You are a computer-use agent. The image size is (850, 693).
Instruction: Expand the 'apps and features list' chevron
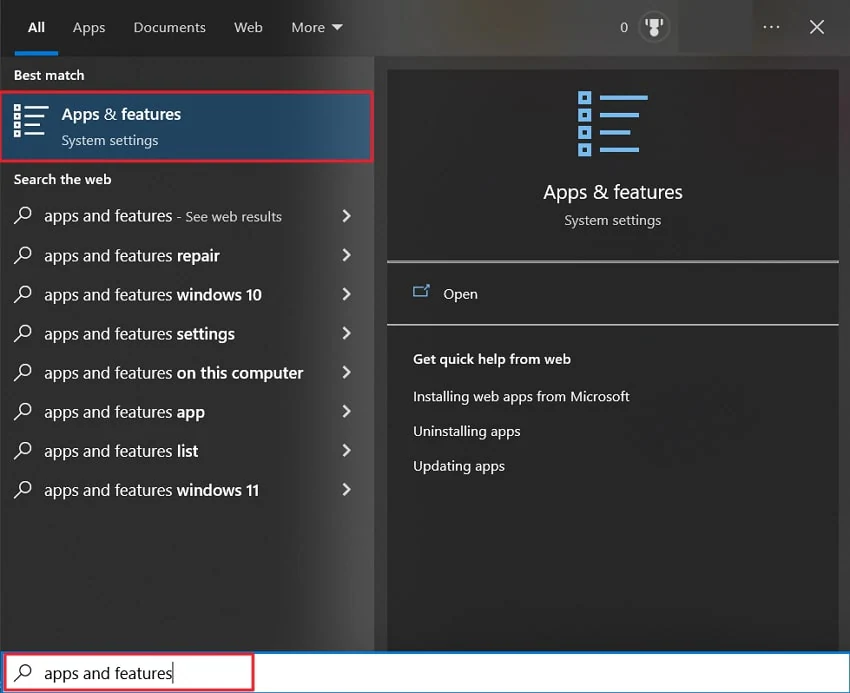pyautogui.click(x=346, y=451)
